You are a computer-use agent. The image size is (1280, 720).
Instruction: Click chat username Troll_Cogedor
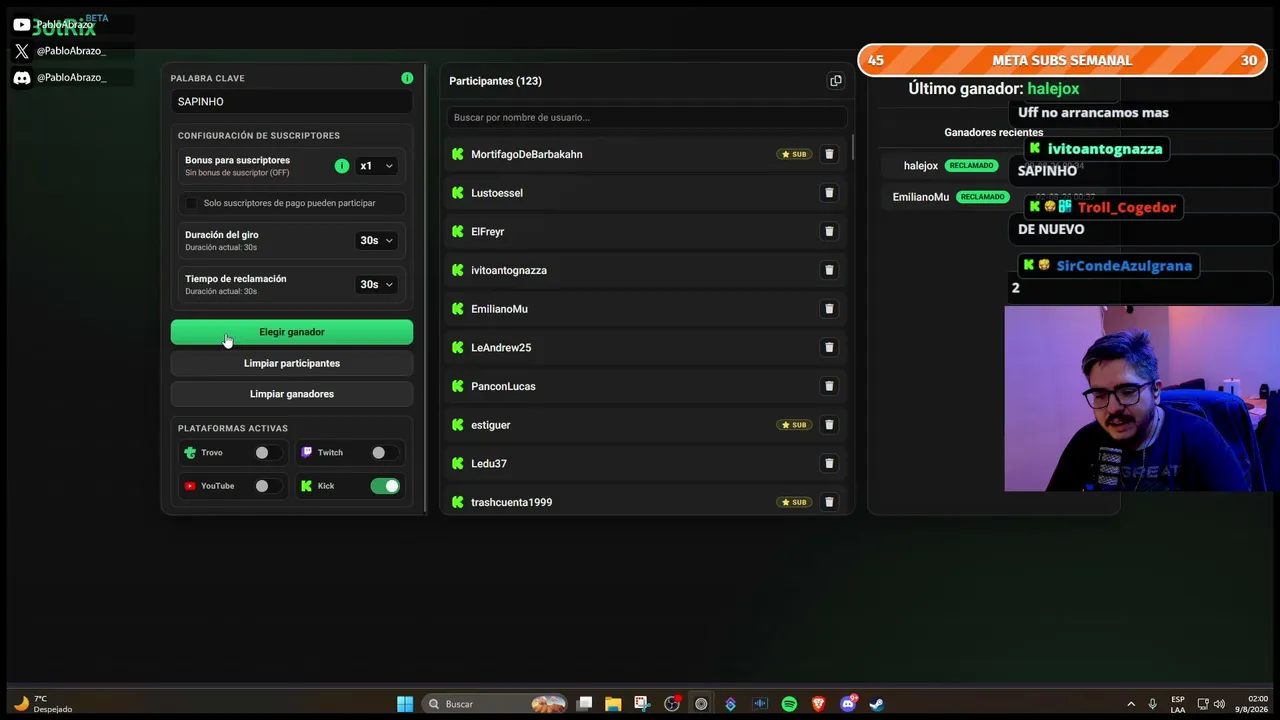pos(1127,207)
